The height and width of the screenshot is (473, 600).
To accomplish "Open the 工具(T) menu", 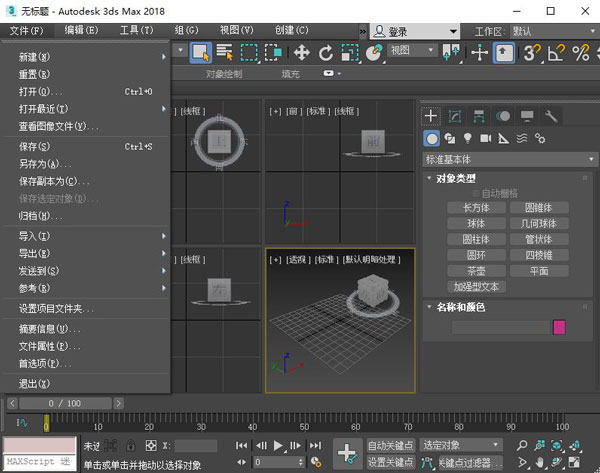I will click(x=136, y=31).
